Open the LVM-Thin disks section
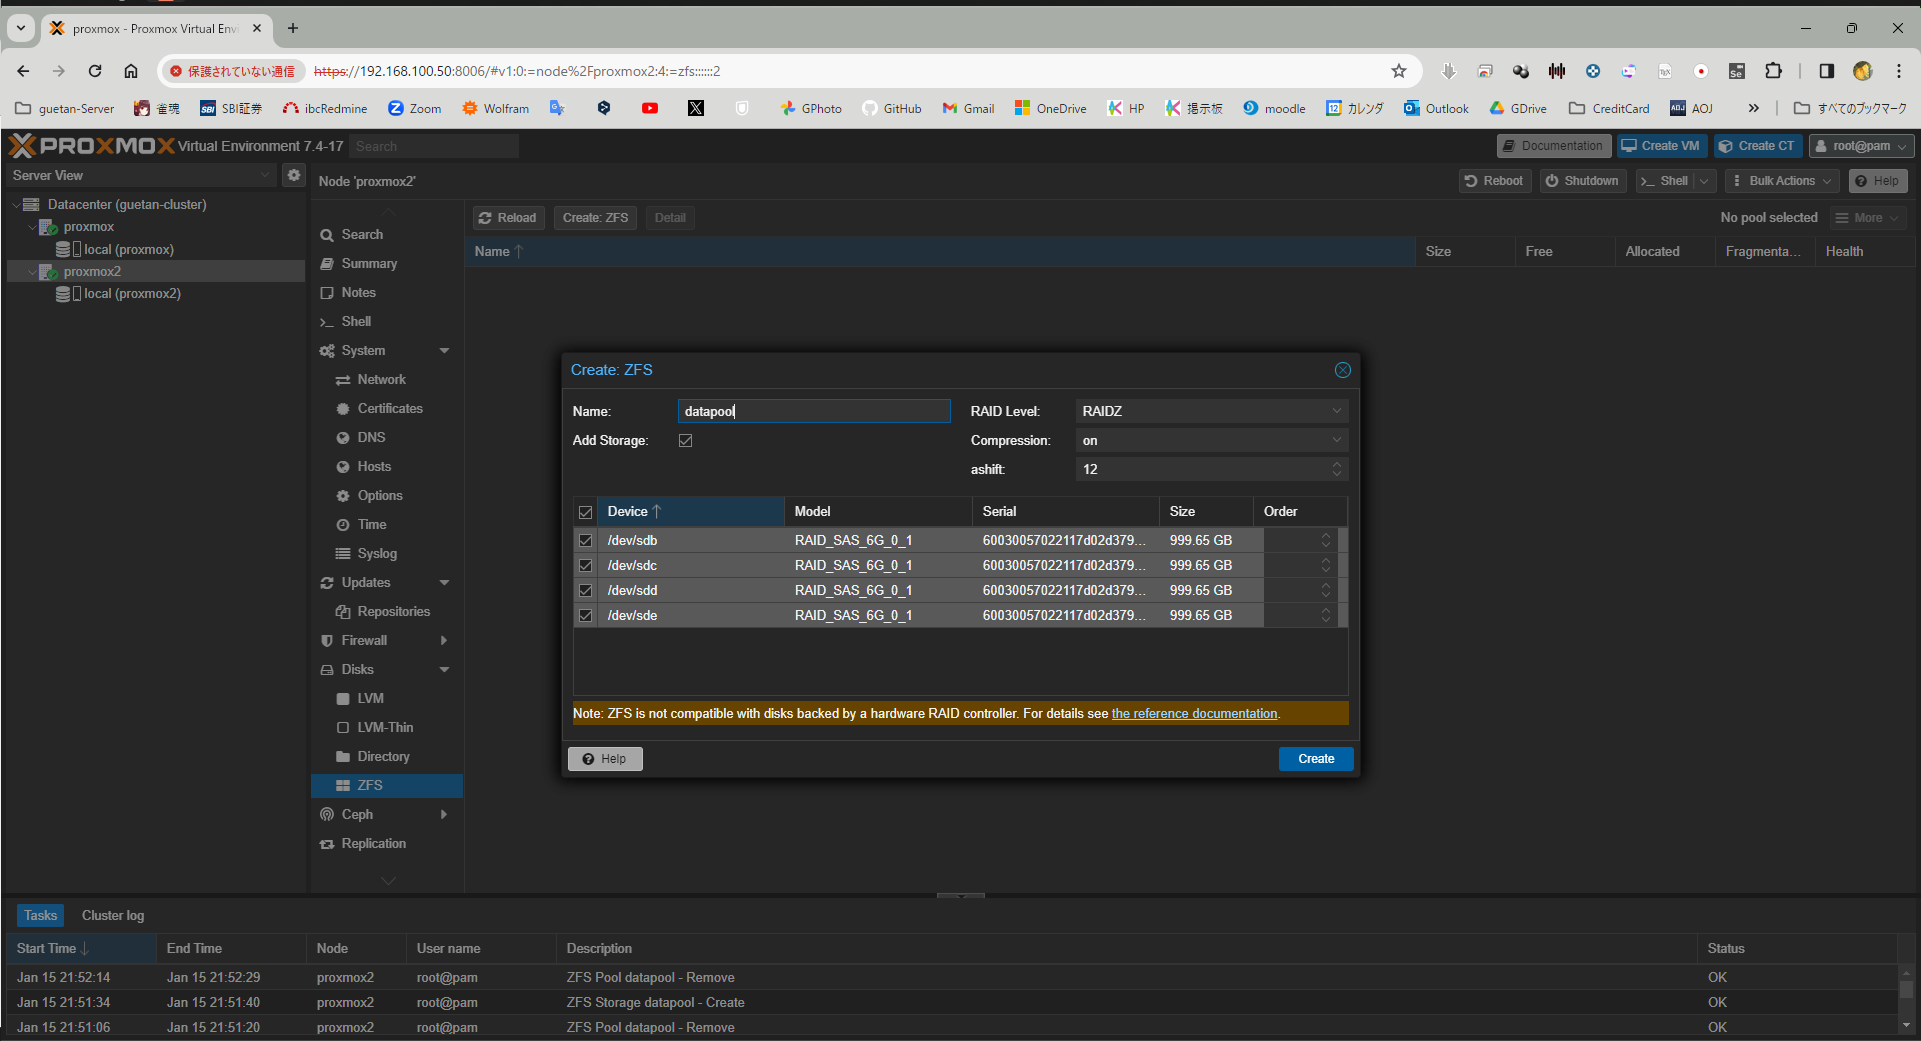The width and height of the screenshot is (1921, 1041). click(384, 728)
